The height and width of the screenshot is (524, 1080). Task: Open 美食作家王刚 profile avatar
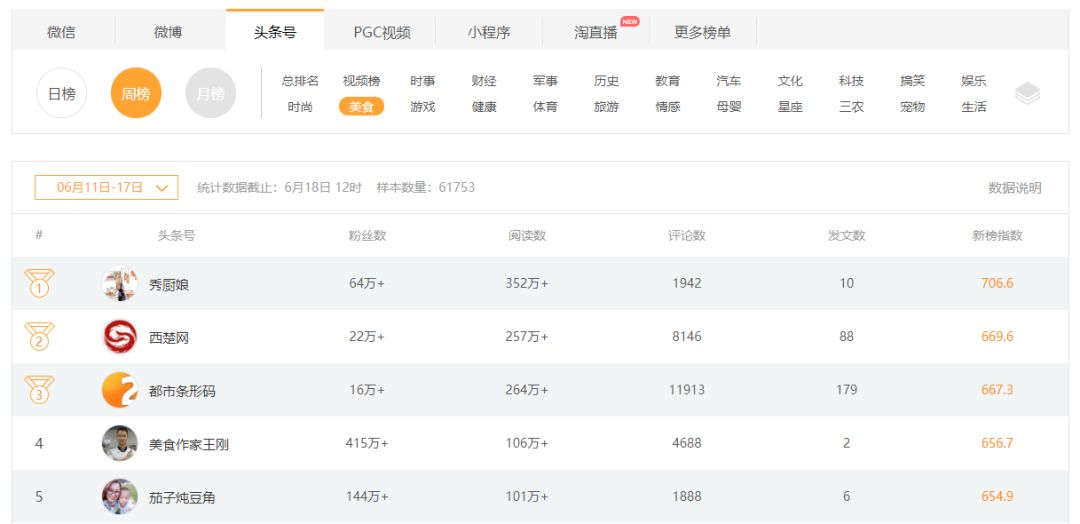pos(120,443)
